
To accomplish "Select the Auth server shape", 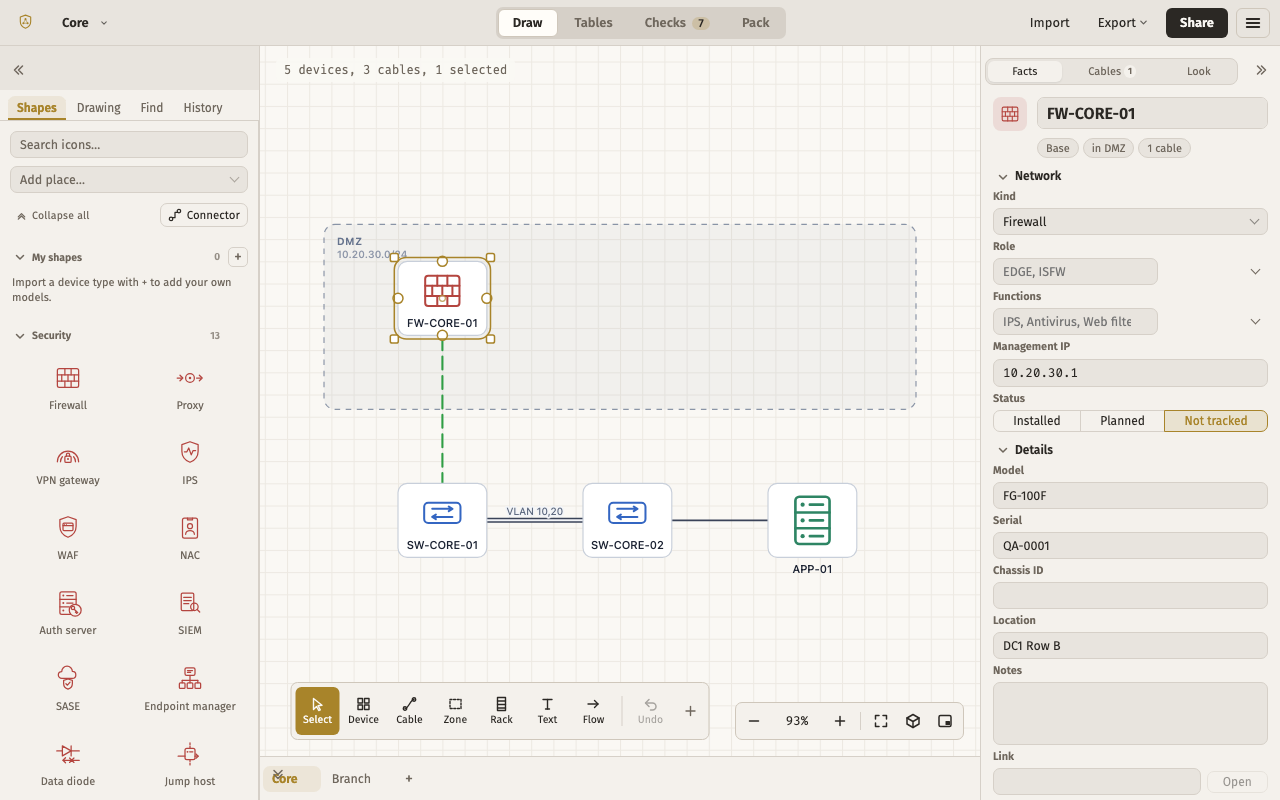I will click(x=68, y=603).
